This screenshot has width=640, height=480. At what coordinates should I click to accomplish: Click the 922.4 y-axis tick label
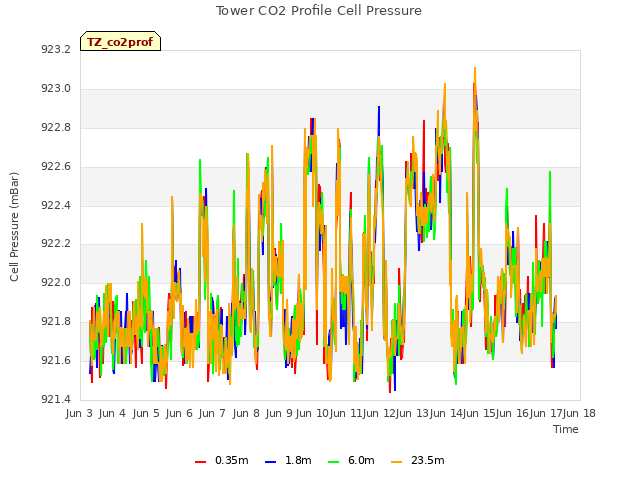coord(56,205)
